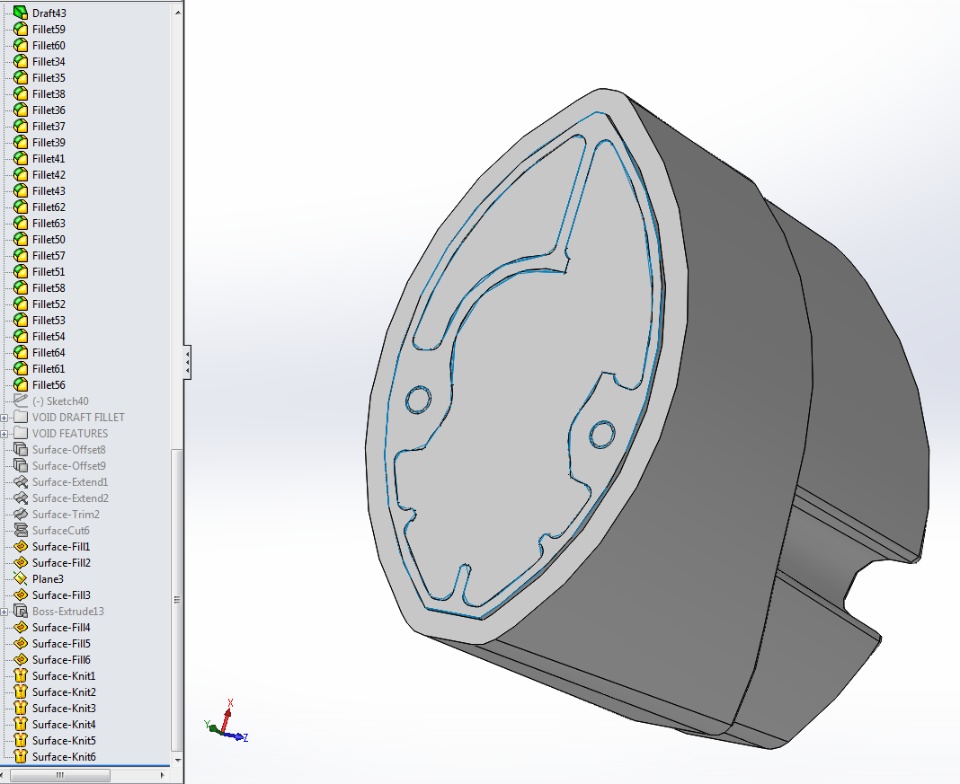The height and width of the screenshot is (784, 960).
Task: Select Surface-Knit2 in the tree
Action: [x=64, y=692]
